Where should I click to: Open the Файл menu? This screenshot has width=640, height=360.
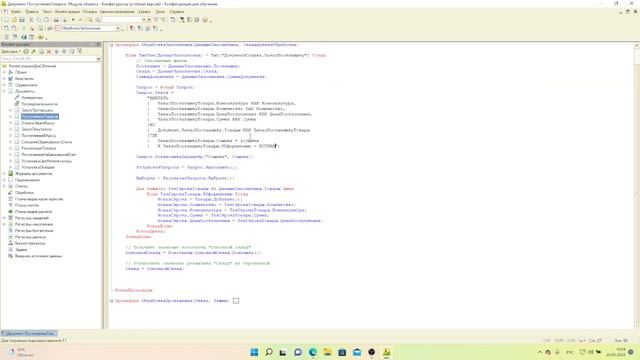pyautogui.click(x=16, y=12)
